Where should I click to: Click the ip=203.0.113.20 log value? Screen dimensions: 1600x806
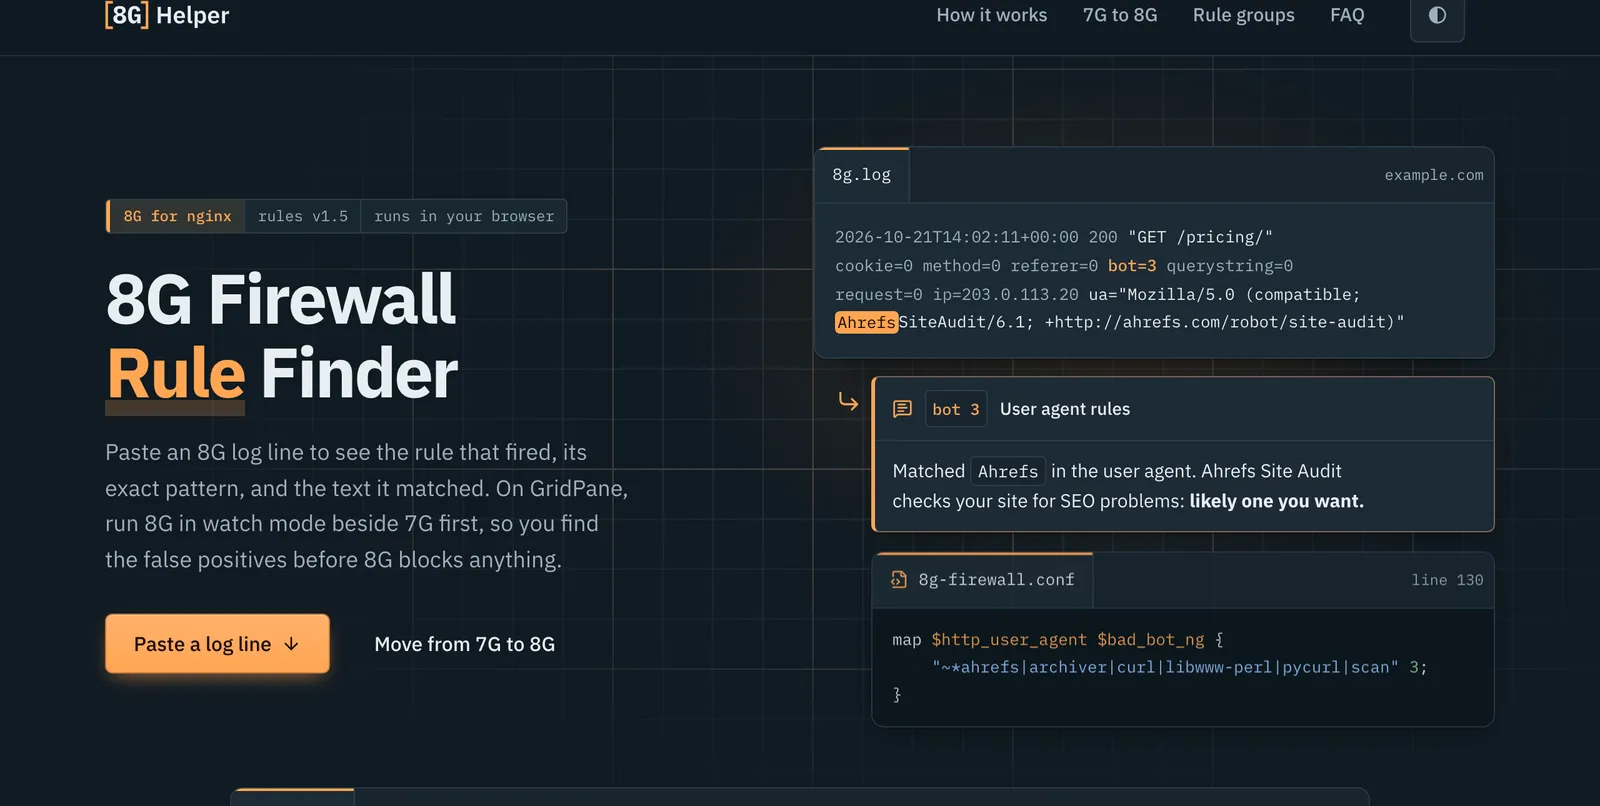1006,295
